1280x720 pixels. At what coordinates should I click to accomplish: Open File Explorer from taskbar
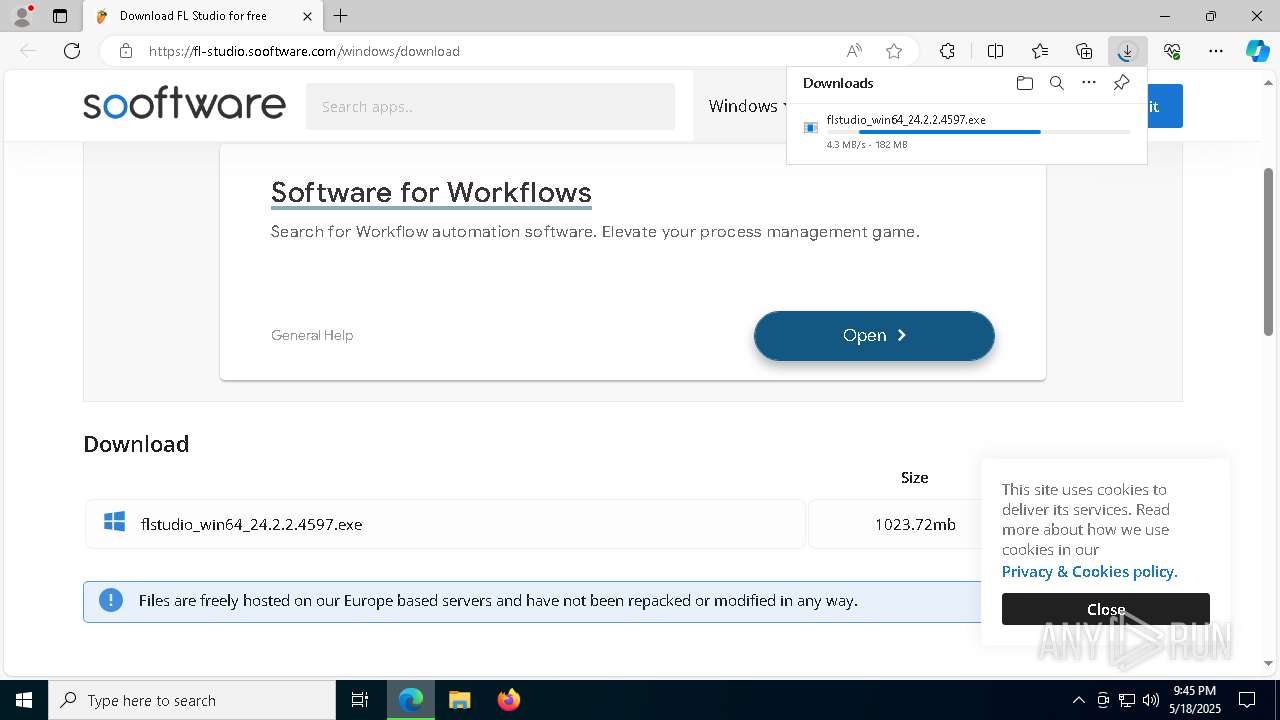[x=460, y=700]
